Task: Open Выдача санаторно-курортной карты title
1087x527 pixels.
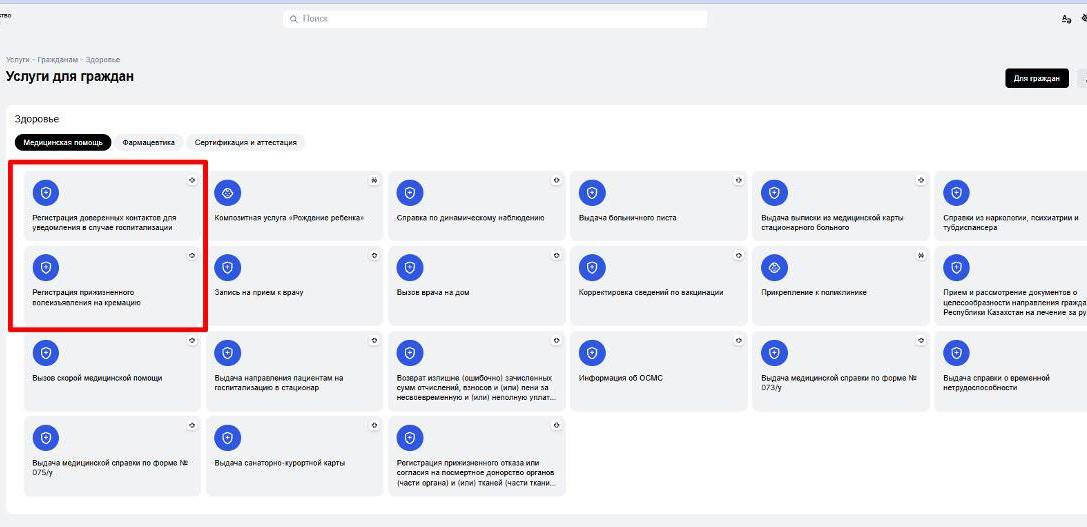Action: point(279,463)
